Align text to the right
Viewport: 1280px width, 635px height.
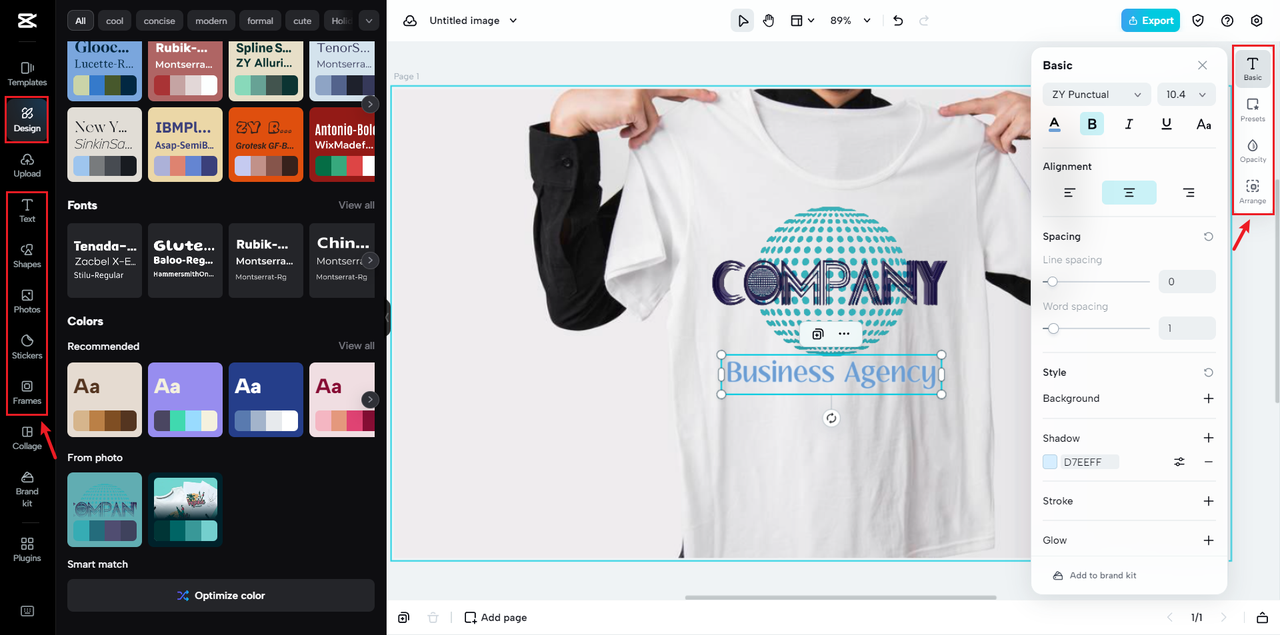[1188, 192]
